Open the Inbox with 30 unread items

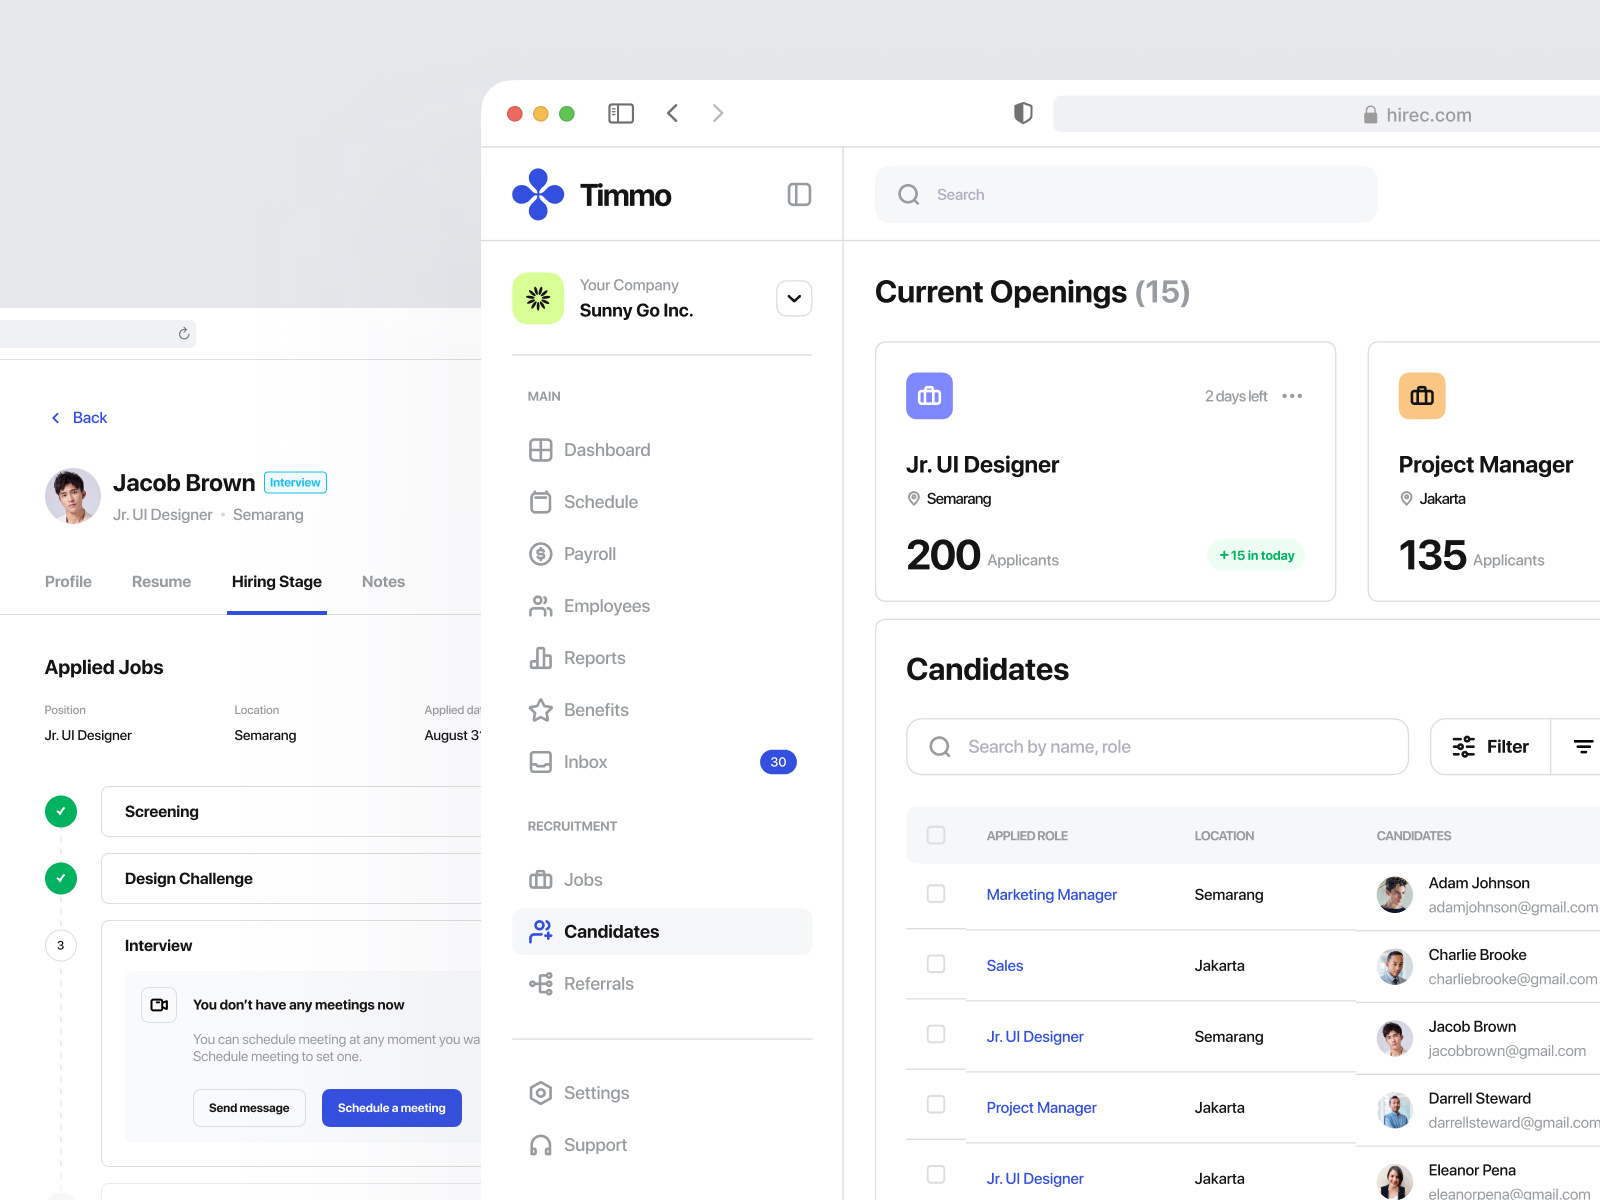coord(585,761)
